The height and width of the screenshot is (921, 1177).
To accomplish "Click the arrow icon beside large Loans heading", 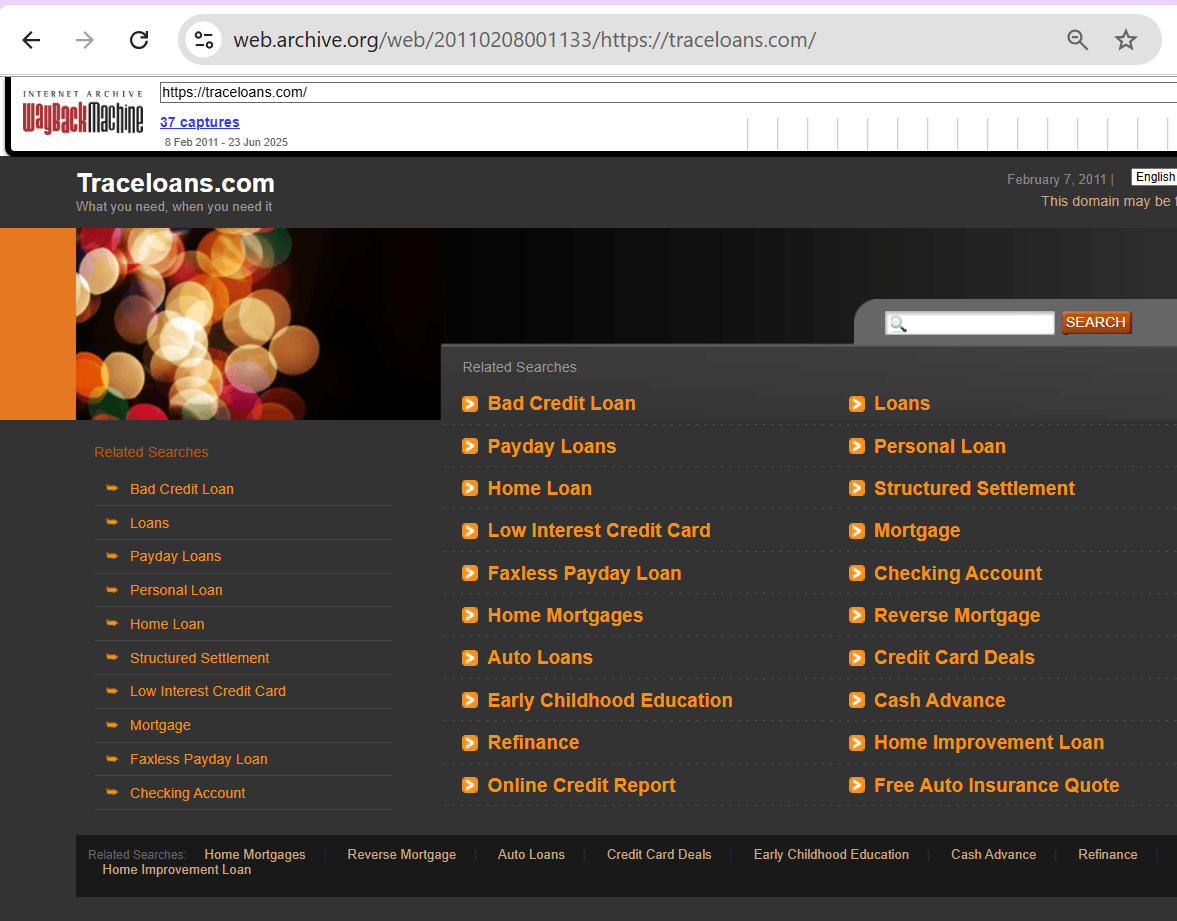I will tap(856, 404).
